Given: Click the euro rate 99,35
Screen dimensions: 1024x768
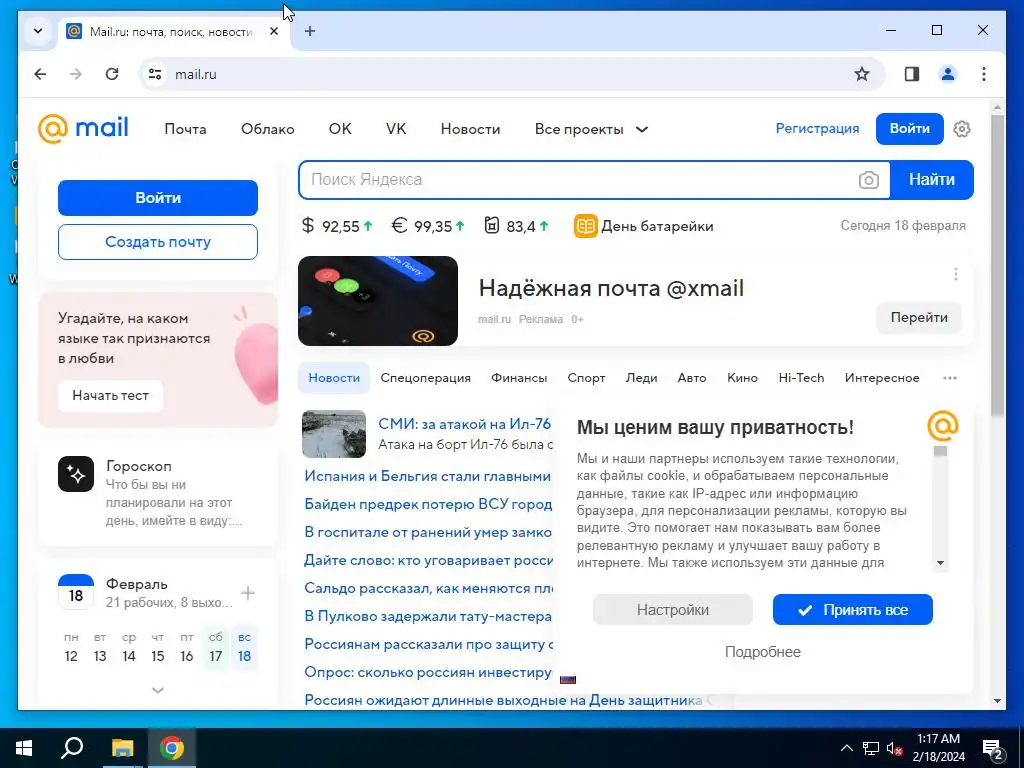Looking at the screenshot, I should tap(428, 226).
